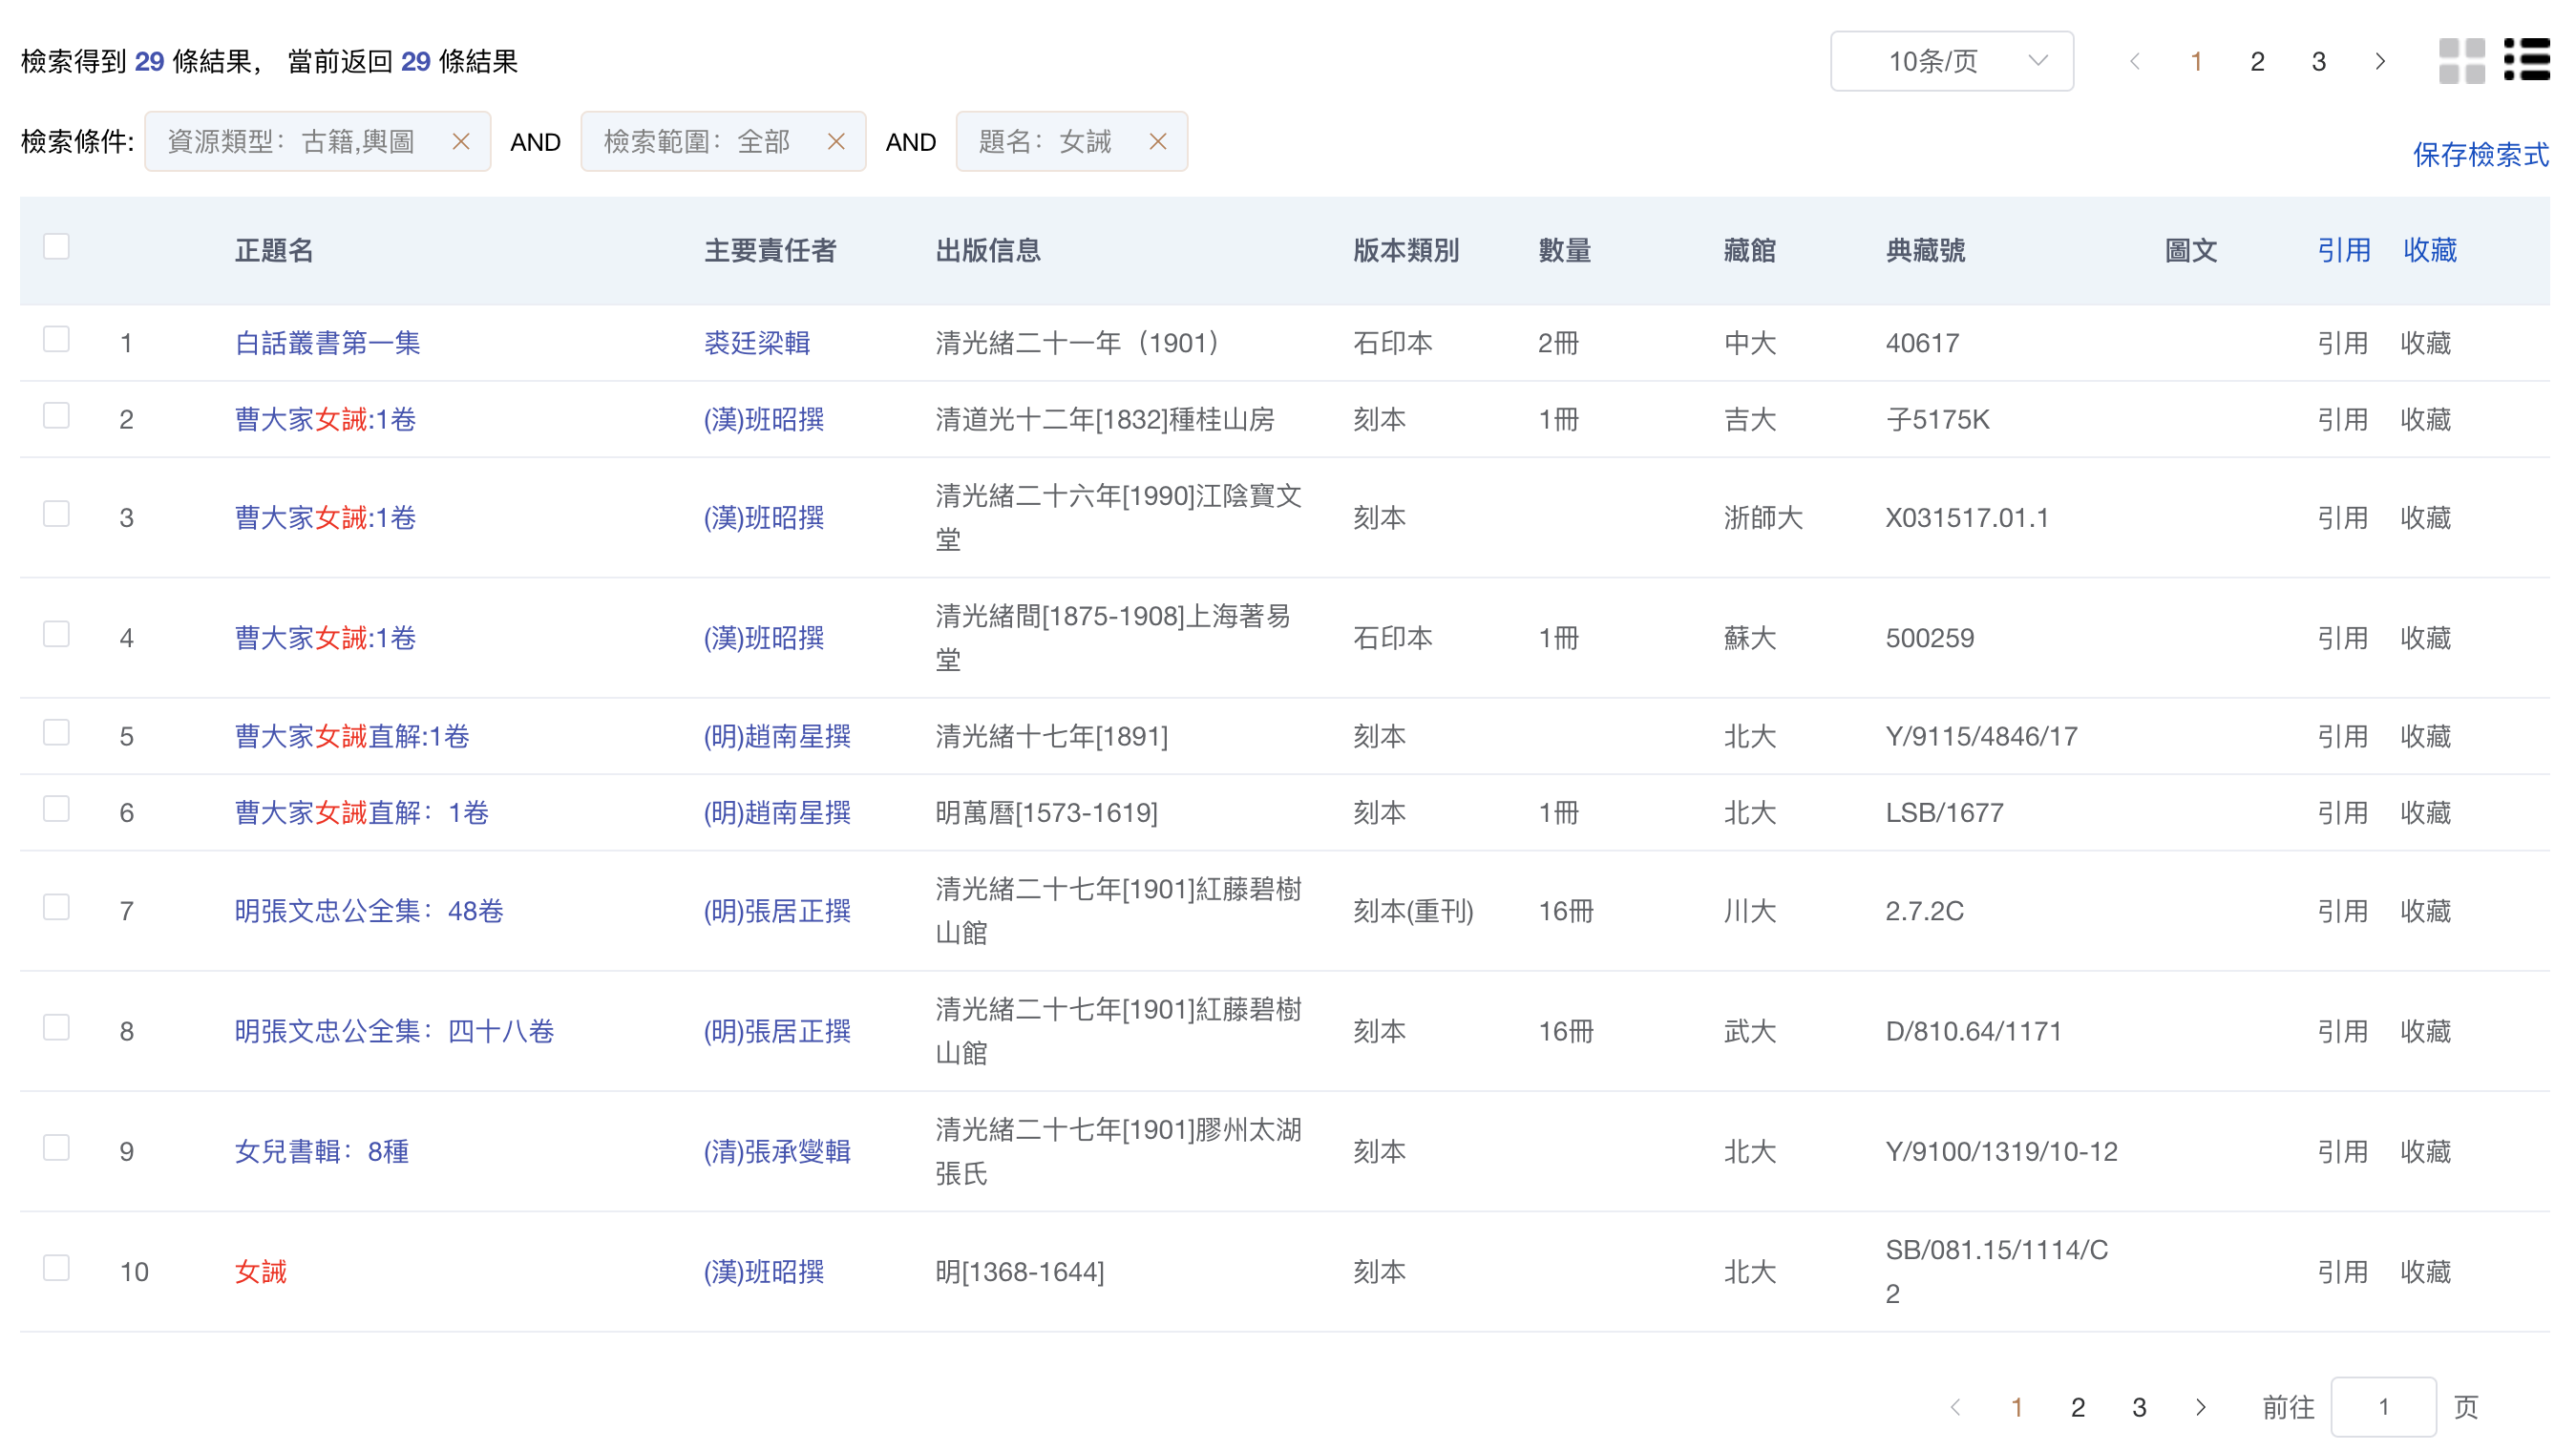Click call number LSB/1677

coord(1944,812)
